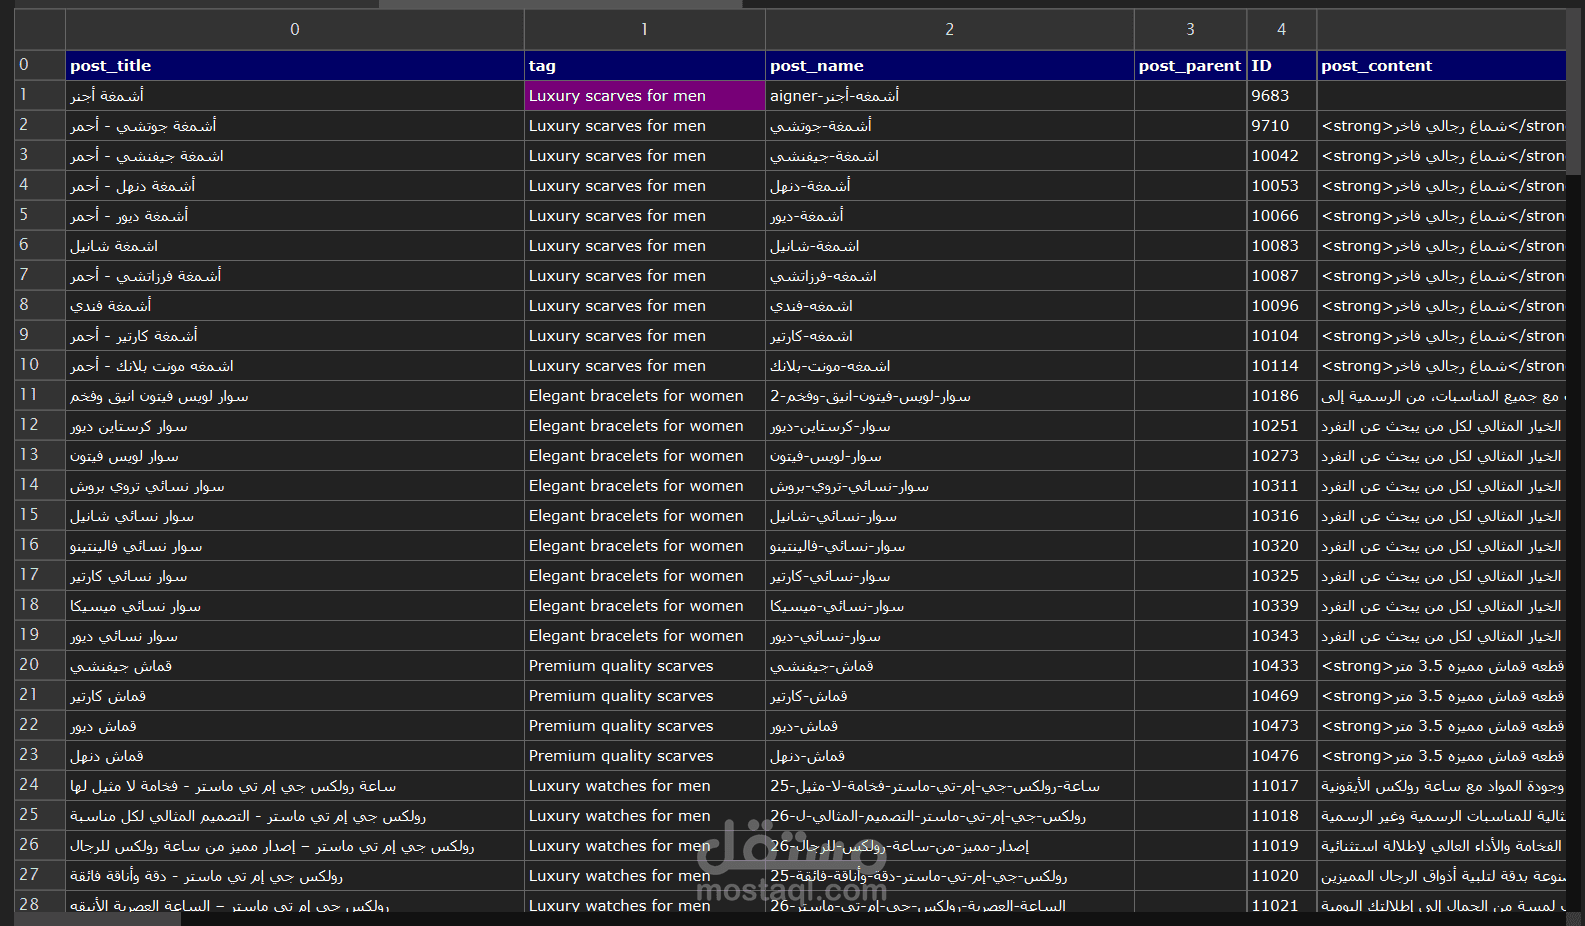Viewport: 1585px width, 926px height.
Task: Select the row number 20 header
Action: (x=40, y=666)
